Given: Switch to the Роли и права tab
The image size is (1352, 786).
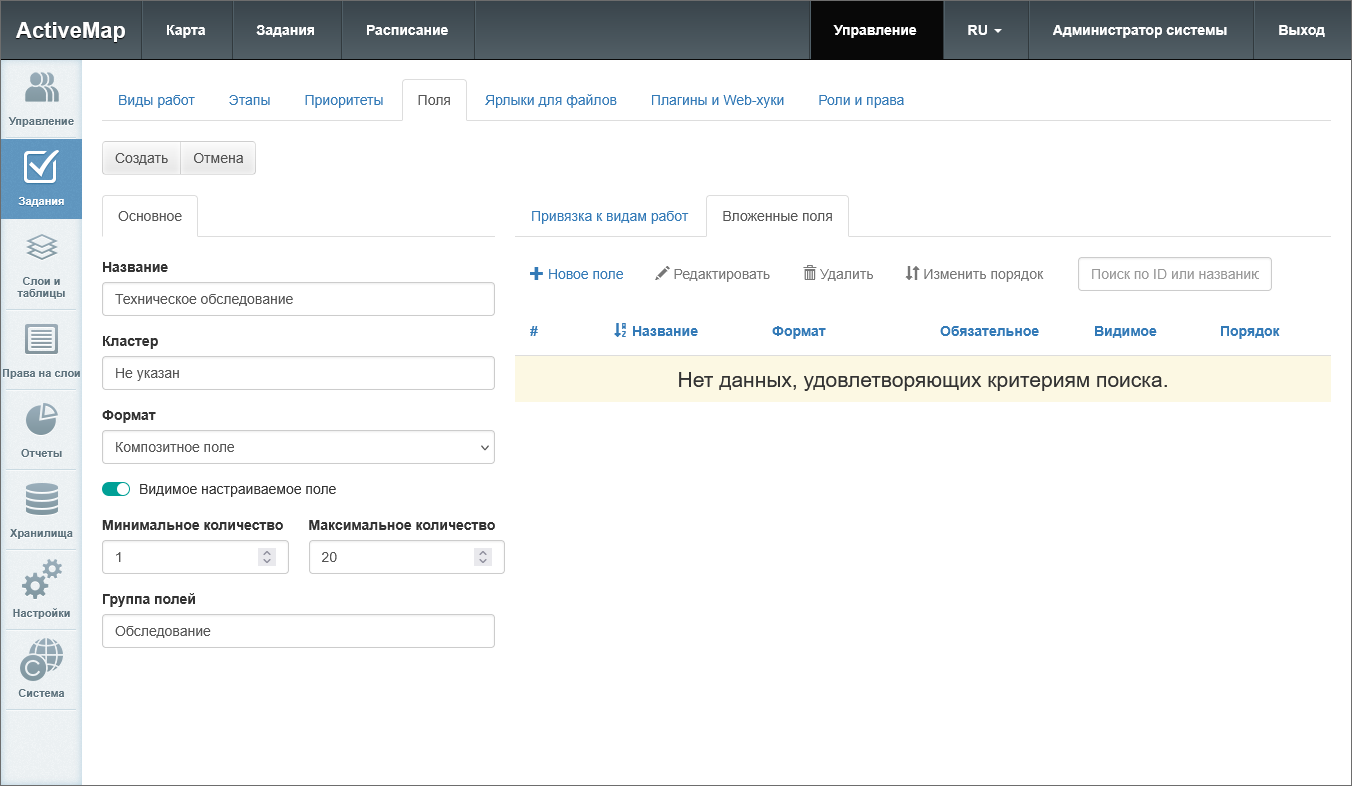Looking at the screenshot, I should click(x=860, y=100).
